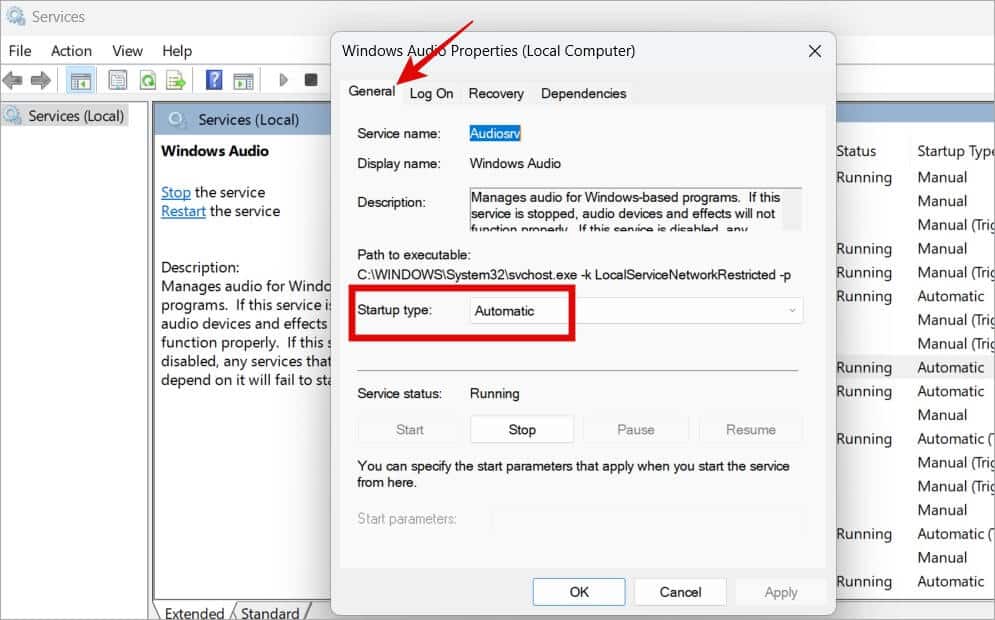Toggle the Show/Hide Console Tree toolbar icon
The width and height of the screenshot is (995, 620).
81,80
